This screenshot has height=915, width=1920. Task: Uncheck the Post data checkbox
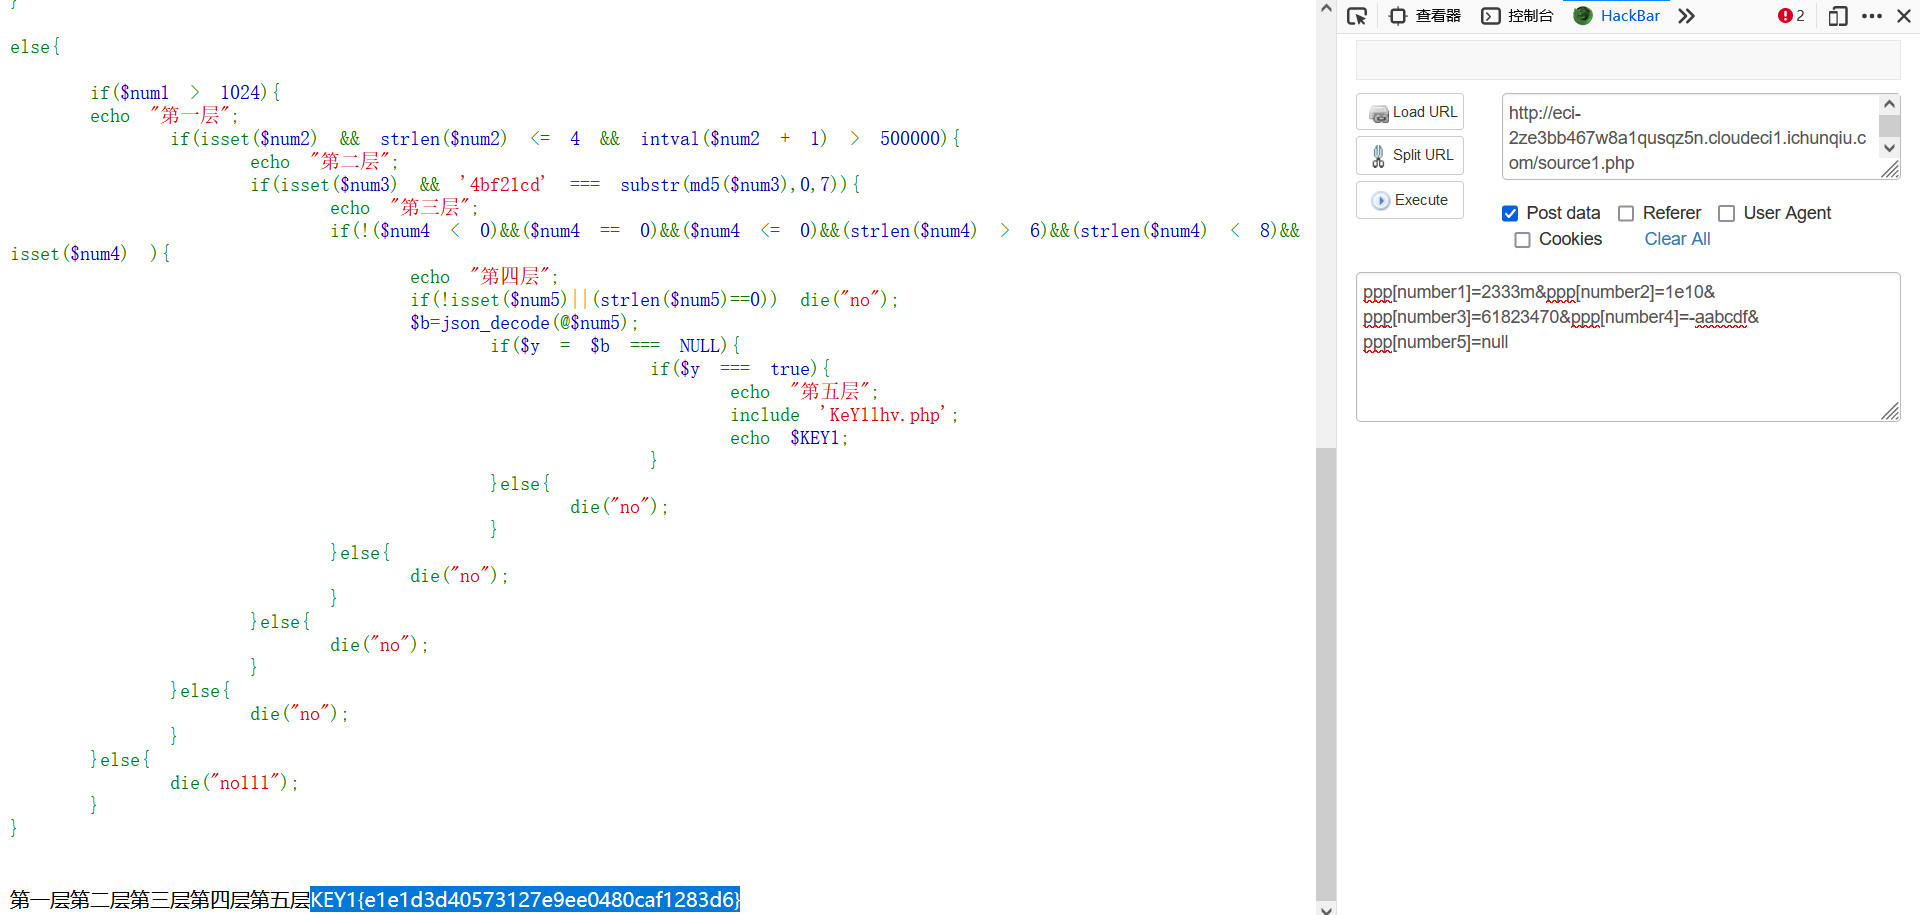(1510, 213)
